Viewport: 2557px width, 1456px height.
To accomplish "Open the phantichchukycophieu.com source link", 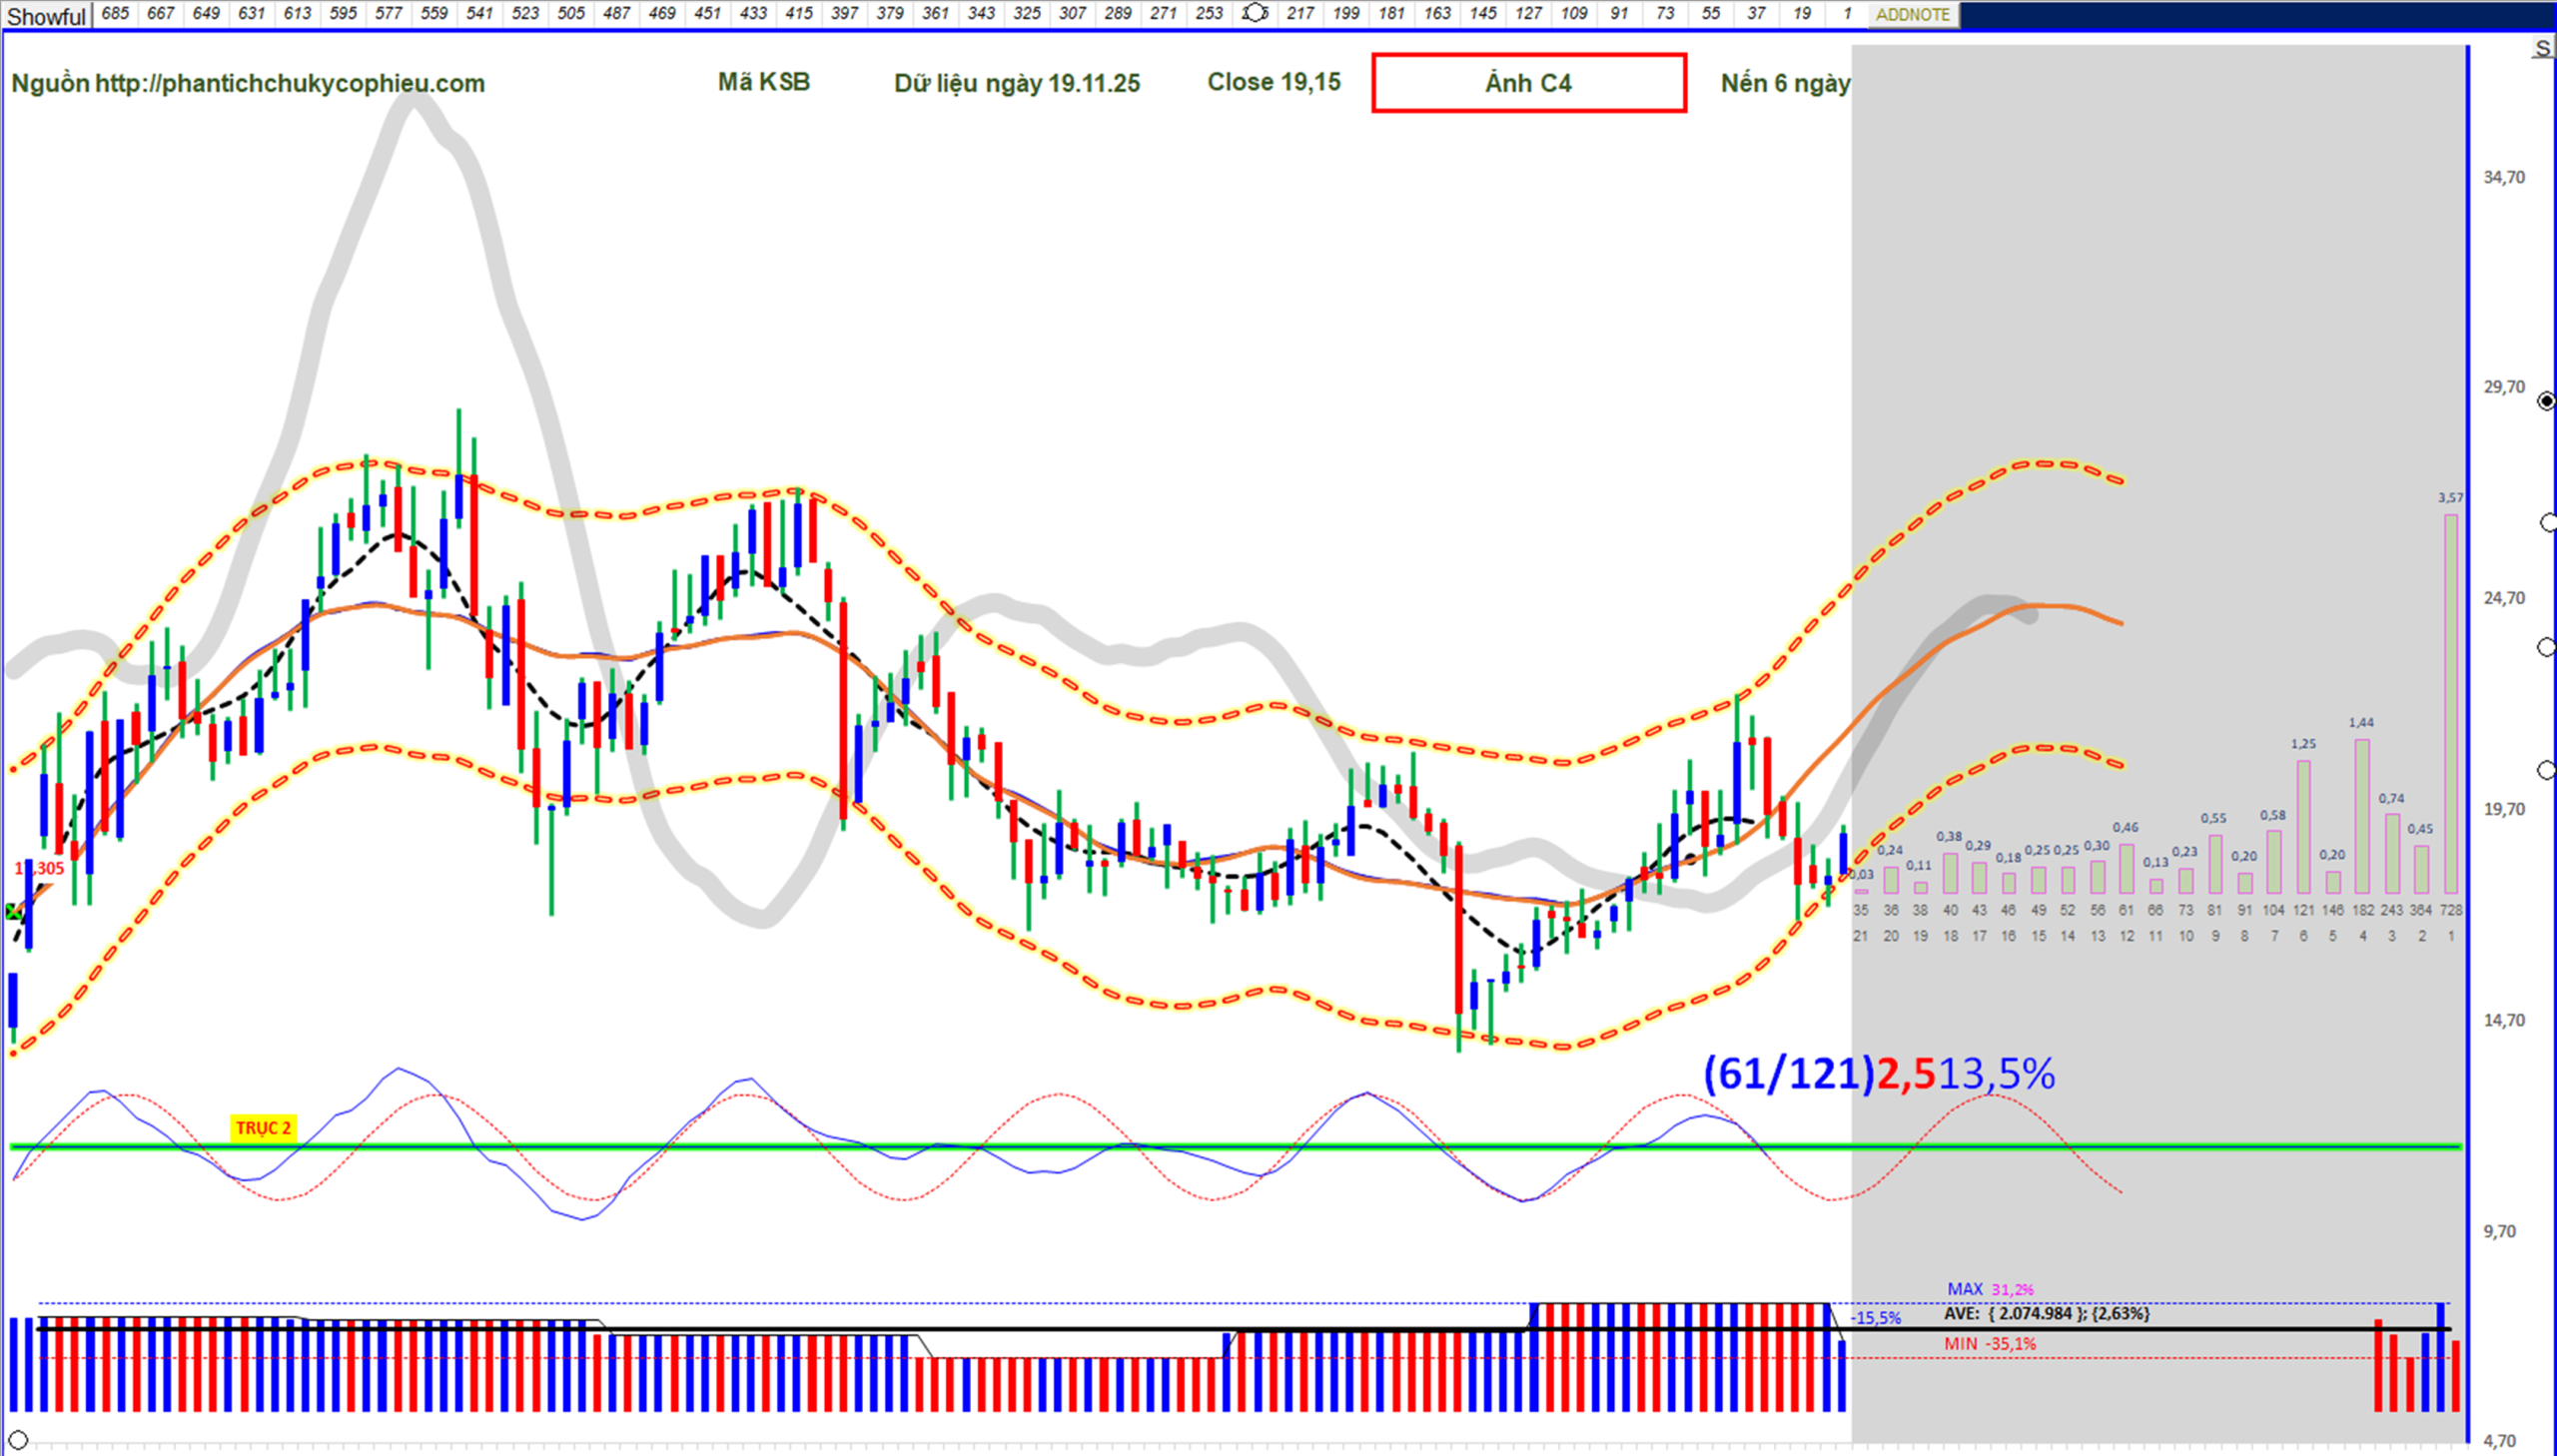I will 289,84.
